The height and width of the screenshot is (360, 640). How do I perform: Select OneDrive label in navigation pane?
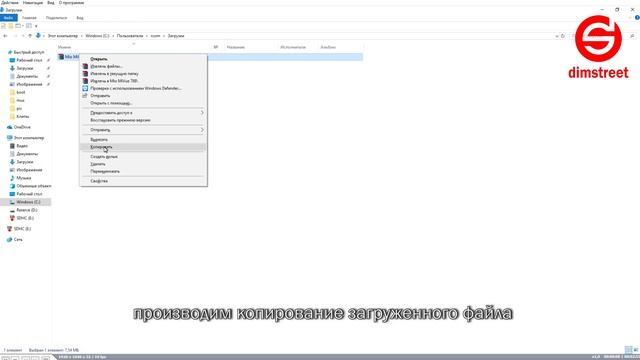pos(22,127)
